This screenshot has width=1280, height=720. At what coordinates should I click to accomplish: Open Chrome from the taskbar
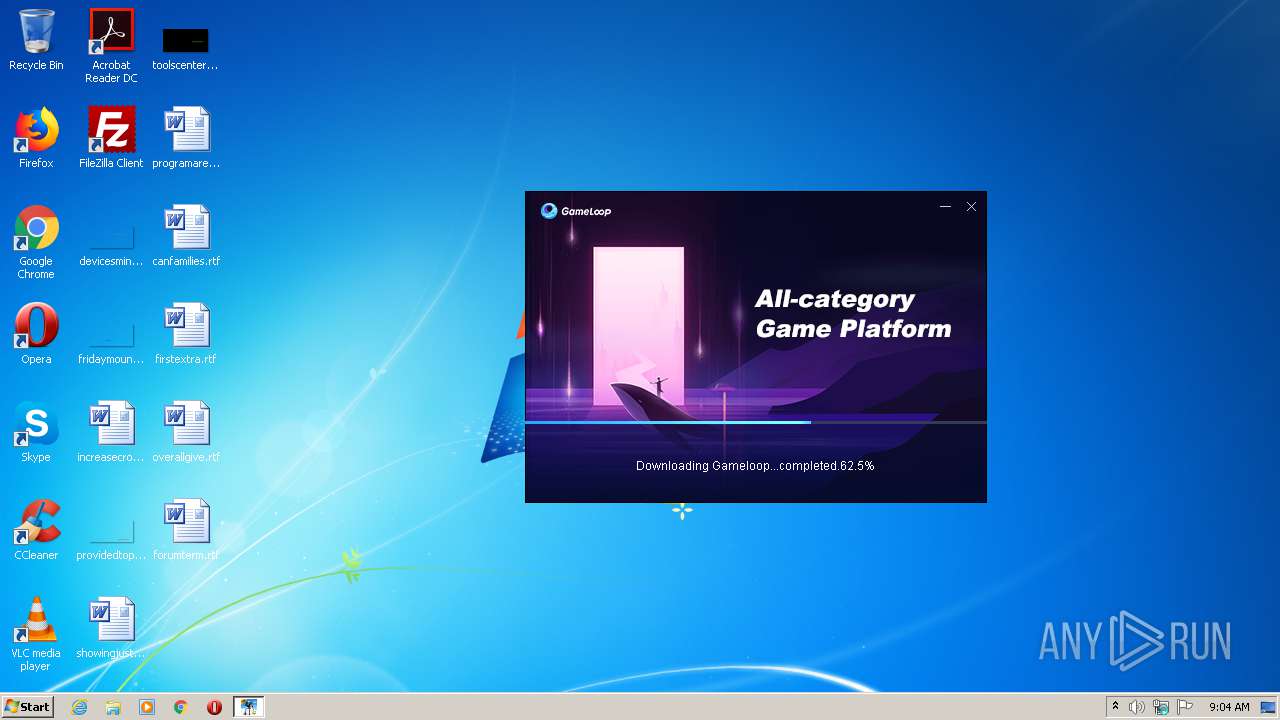coord(181,707)
